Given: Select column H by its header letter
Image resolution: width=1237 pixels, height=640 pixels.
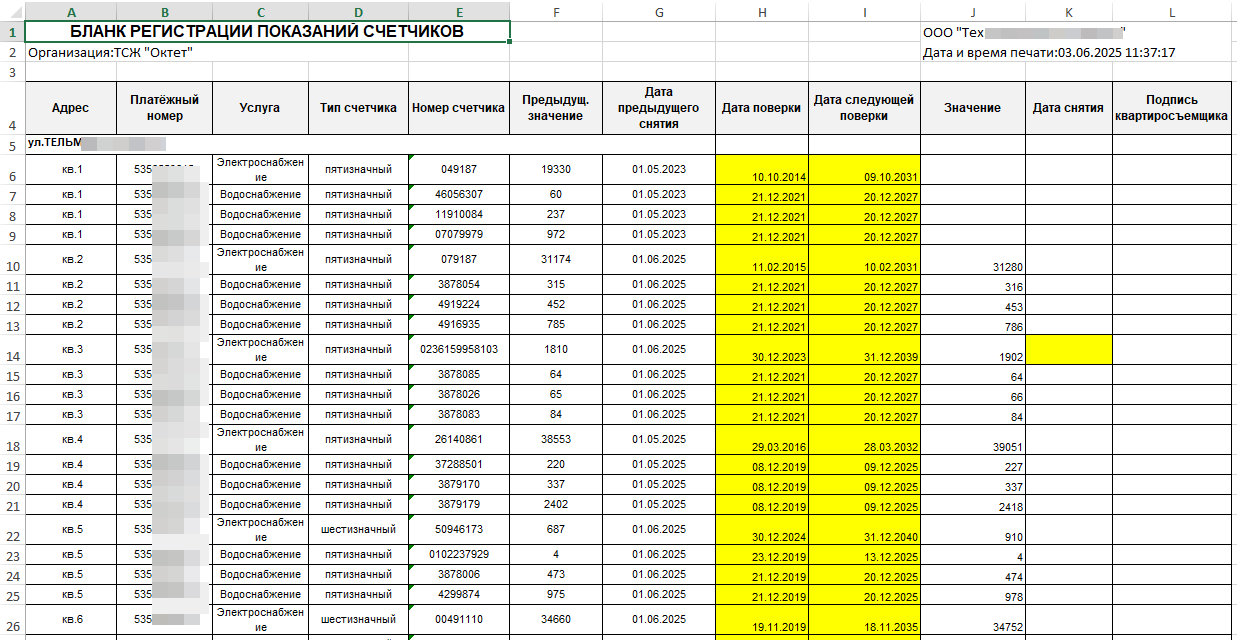Looking at the screenshot, I should 762,12.
